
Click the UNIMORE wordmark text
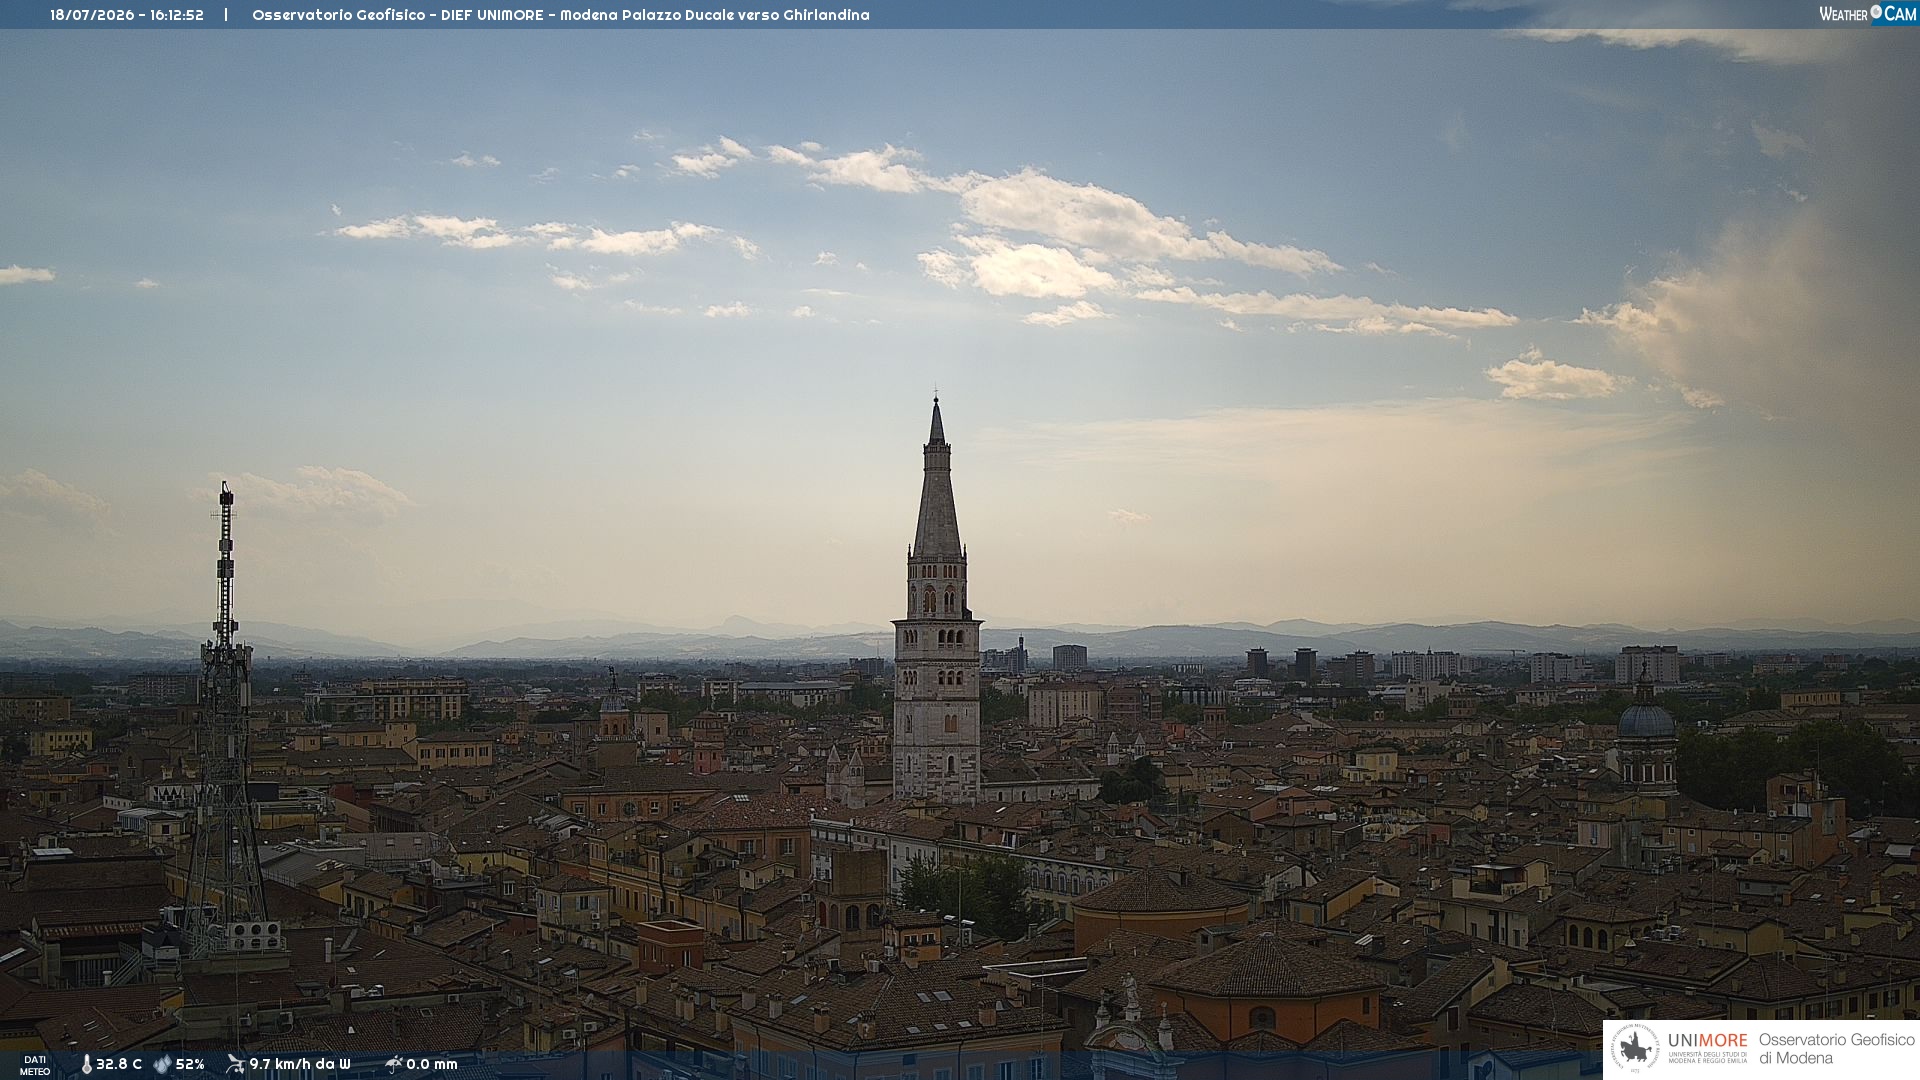click(x=1707, y=1040)
